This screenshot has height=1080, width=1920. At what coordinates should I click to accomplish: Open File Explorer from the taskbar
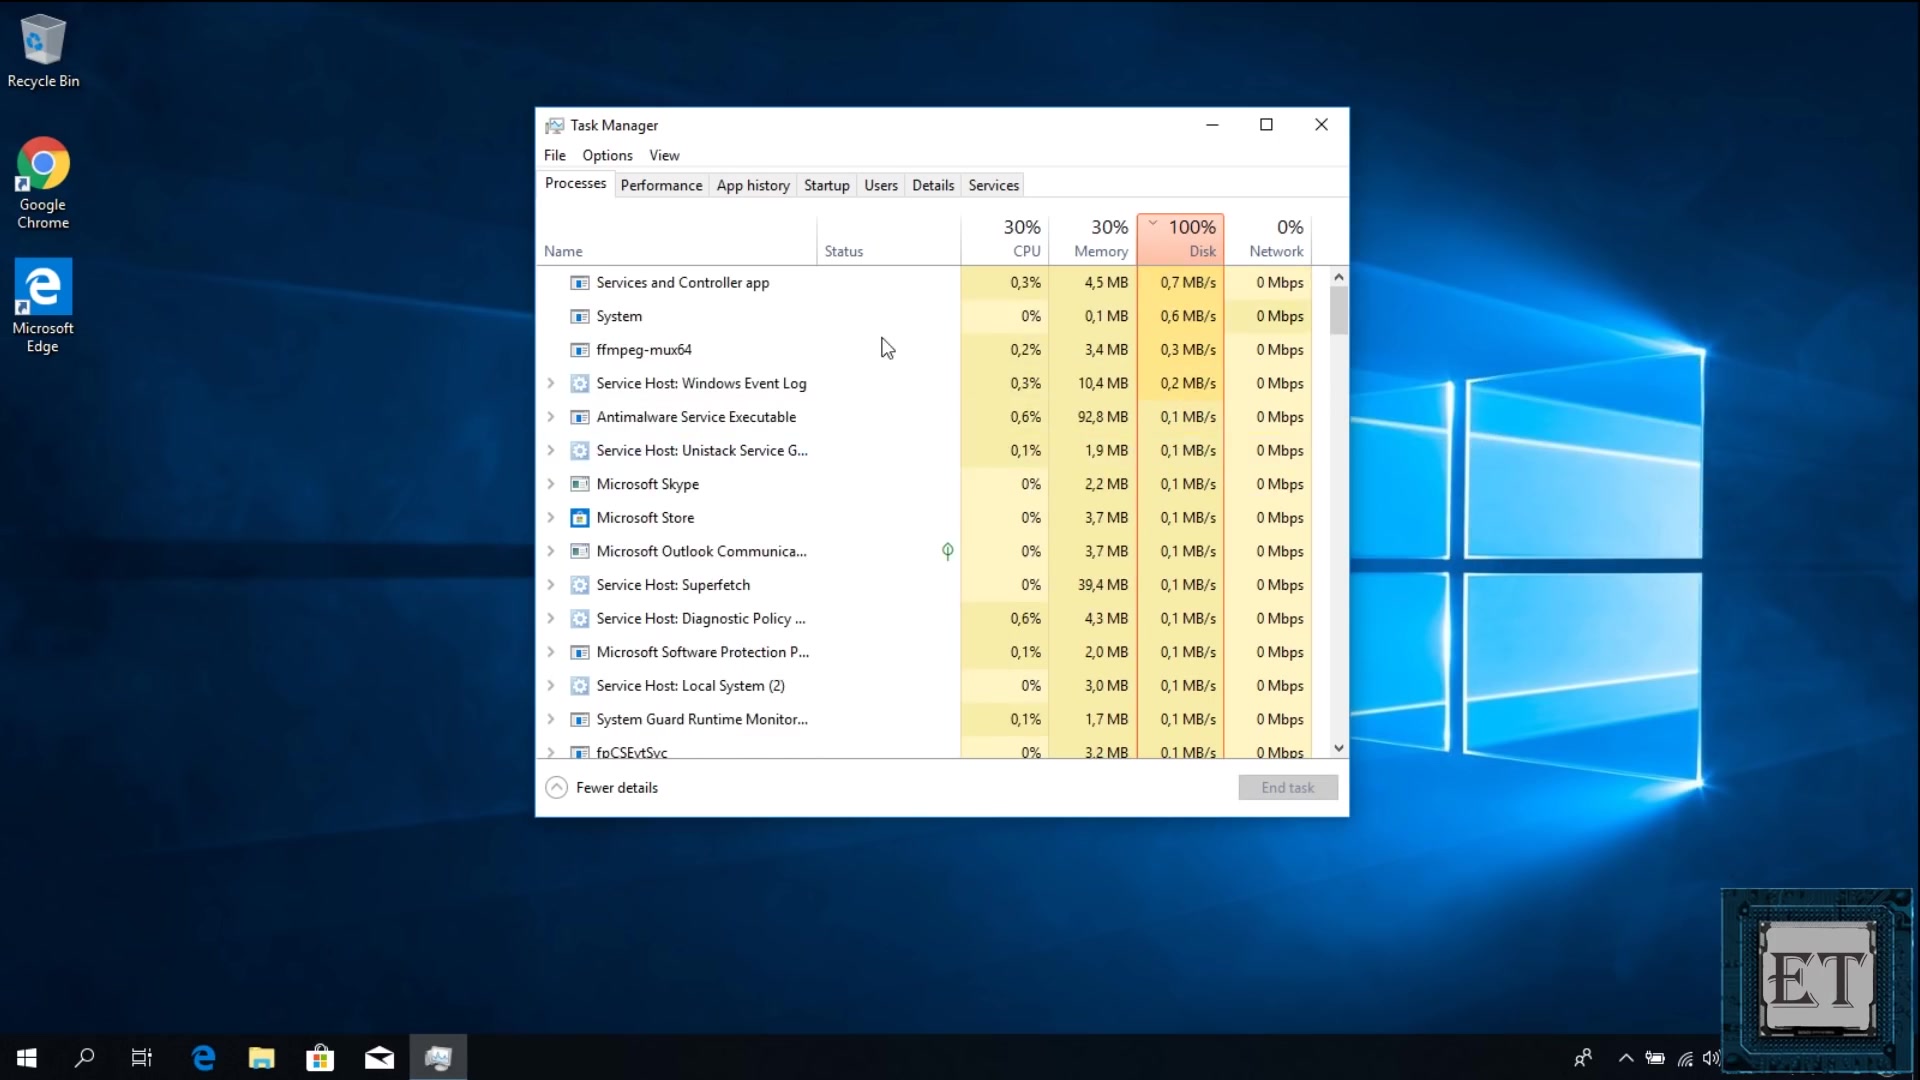pos(262,1057)
